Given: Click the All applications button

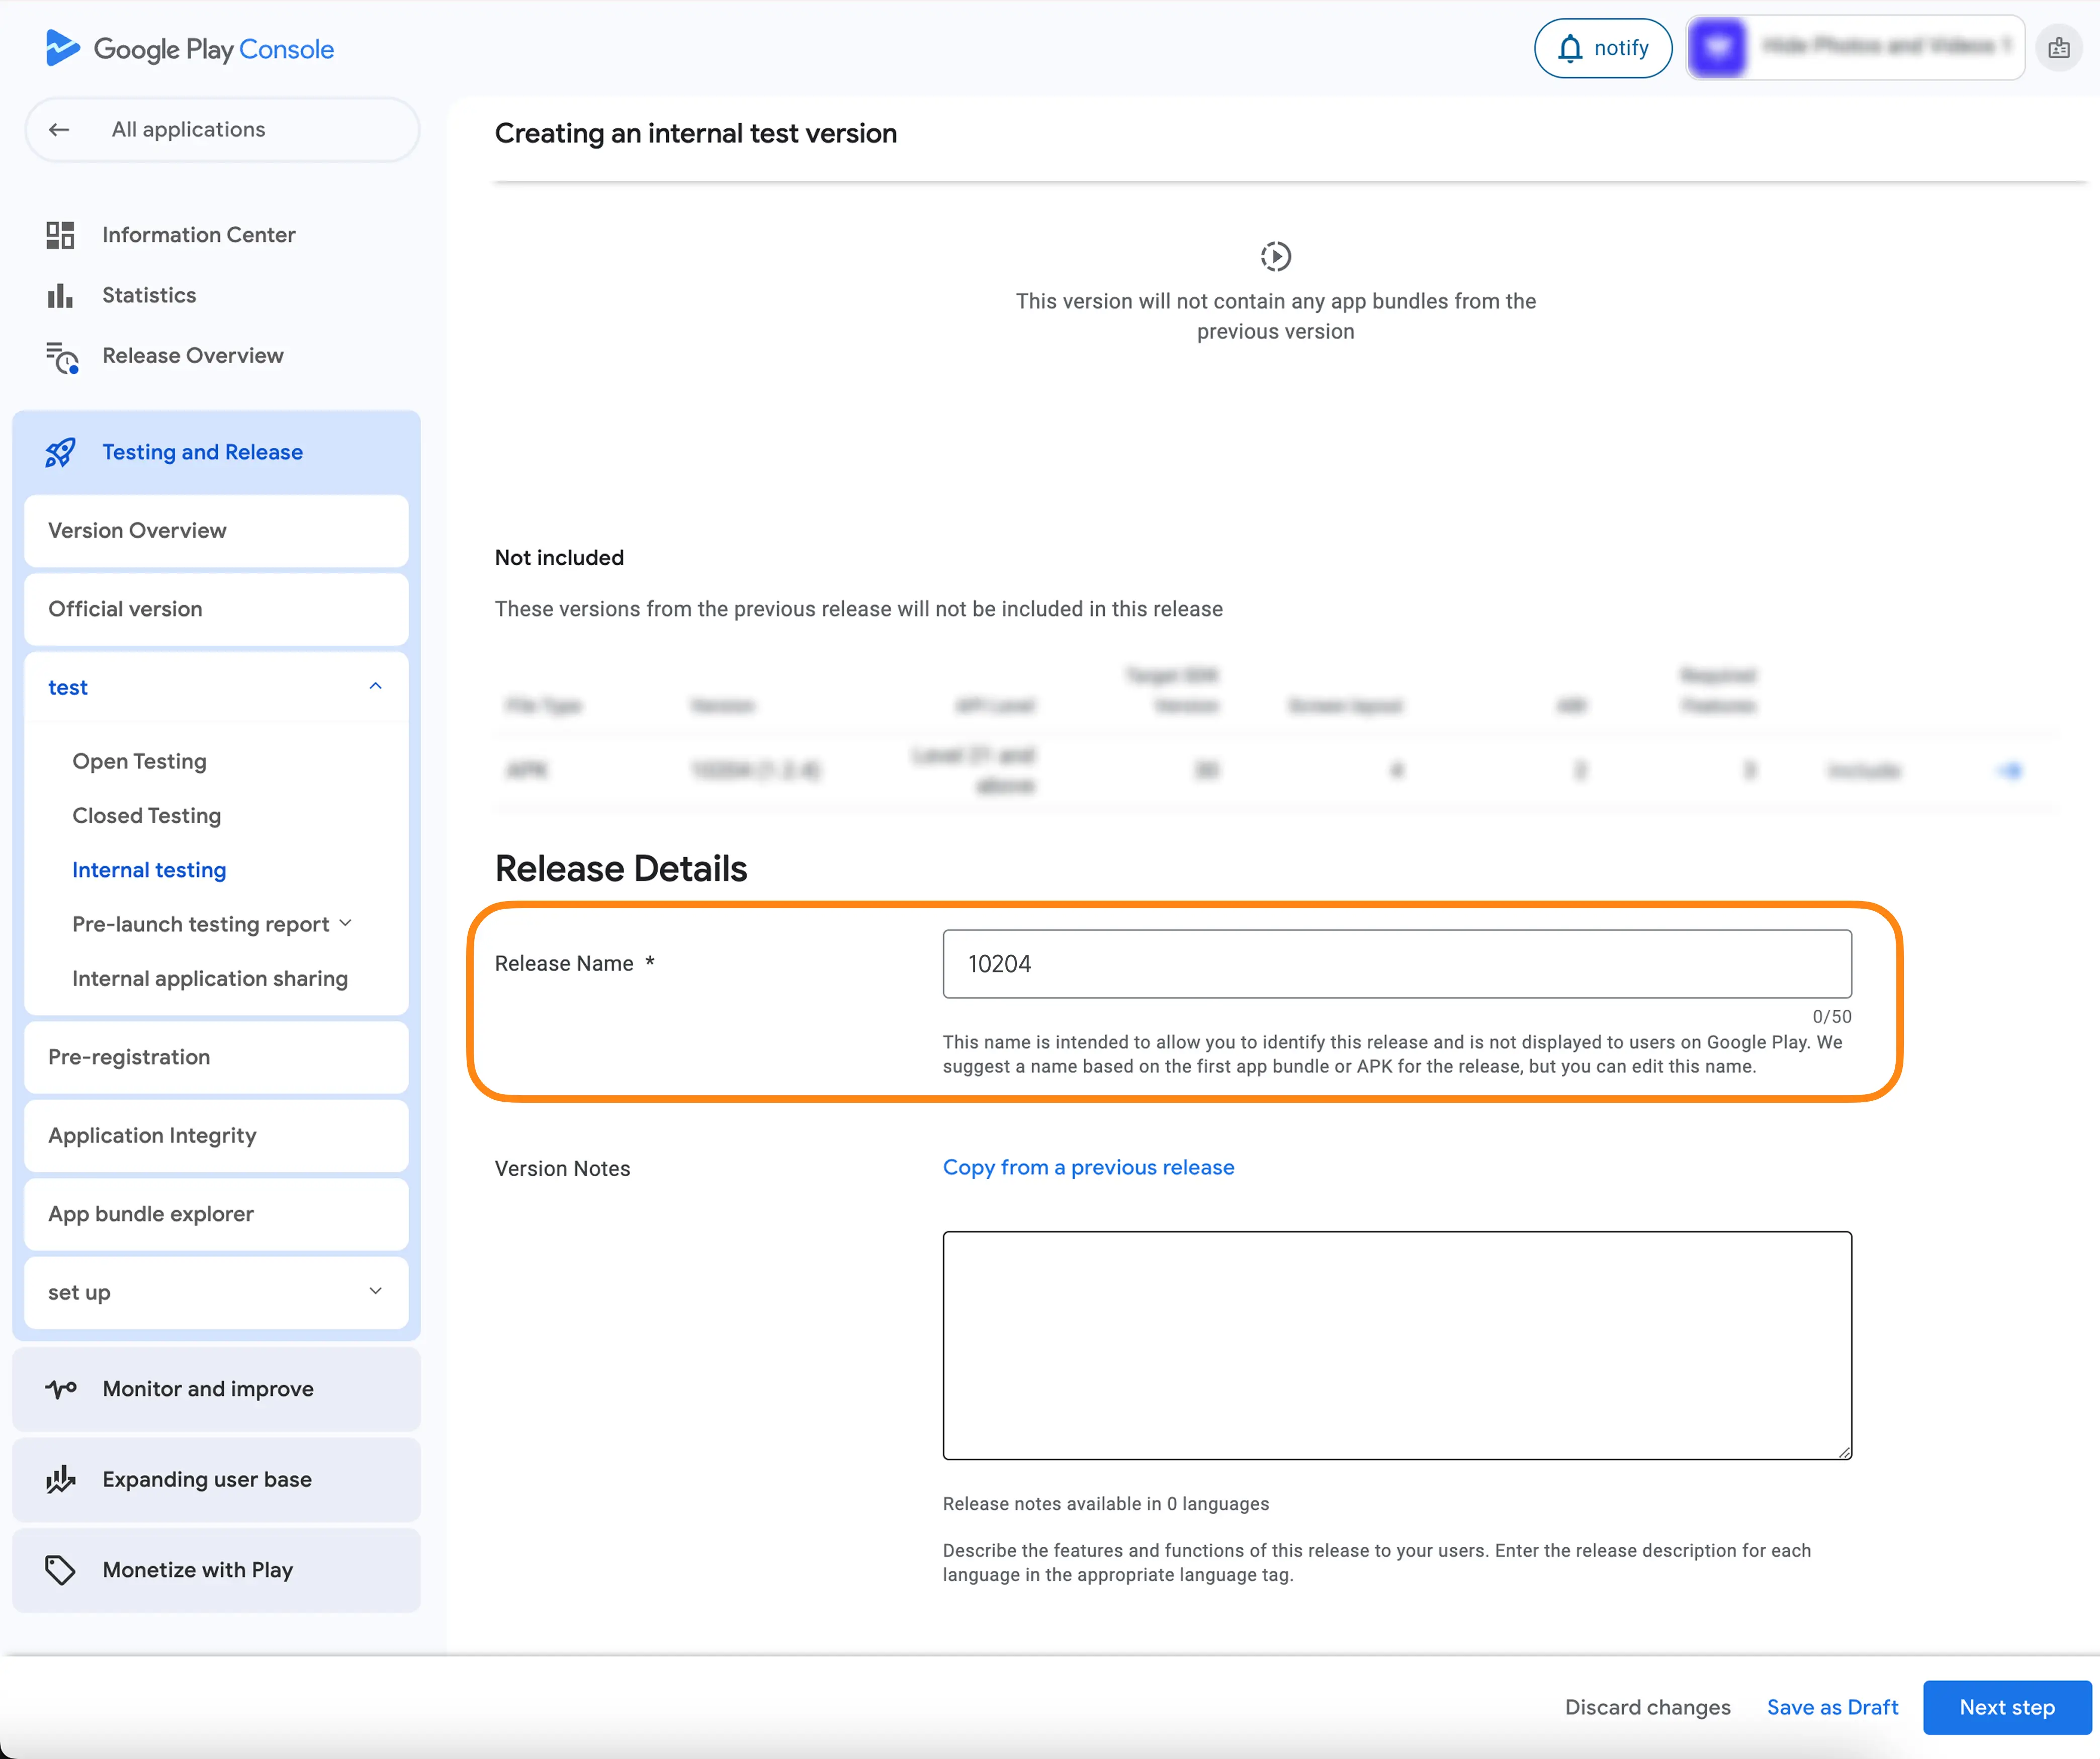Looking at the screenshot, I should (x=221, y=130).
